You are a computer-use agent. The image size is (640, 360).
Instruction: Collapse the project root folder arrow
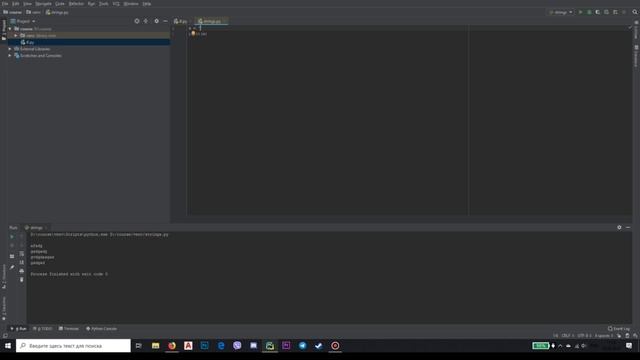click(10, 29)
